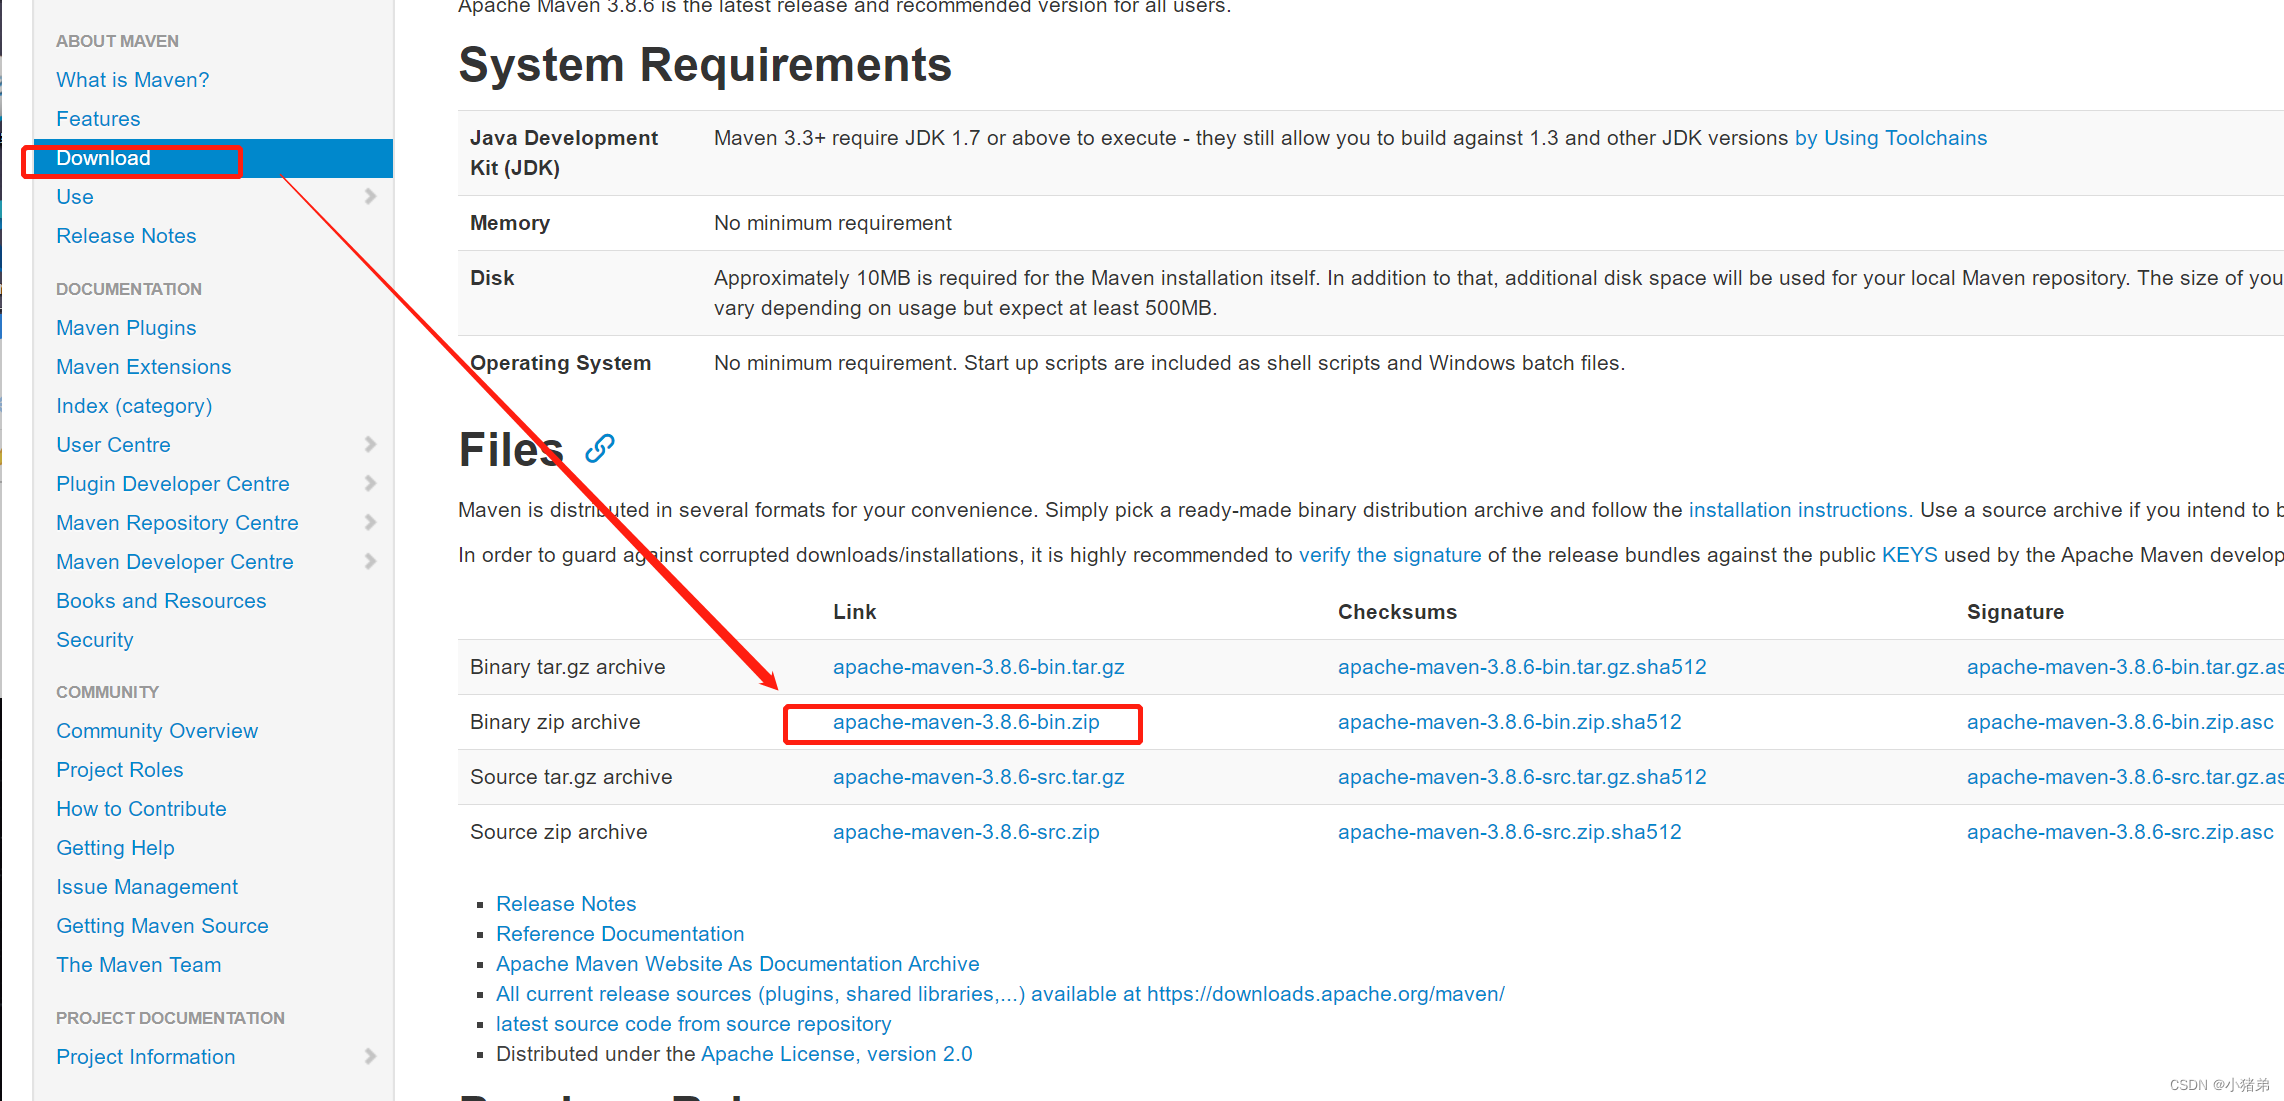2284x1101 pixels.
Task: Open Community Overview
Action: 157,731
